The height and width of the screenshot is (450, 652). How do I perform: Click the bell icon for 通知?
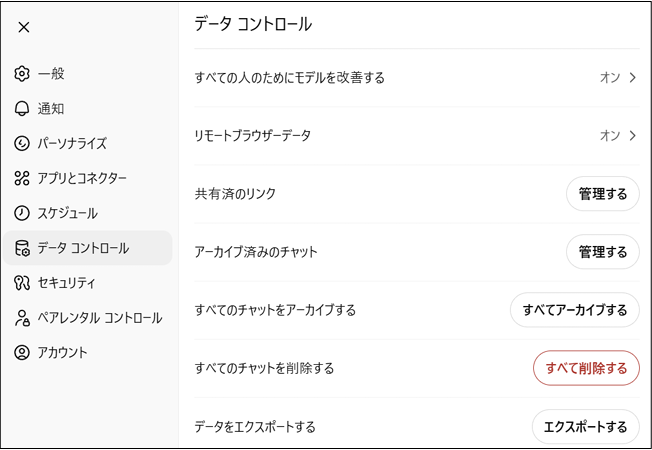point(22,109)
